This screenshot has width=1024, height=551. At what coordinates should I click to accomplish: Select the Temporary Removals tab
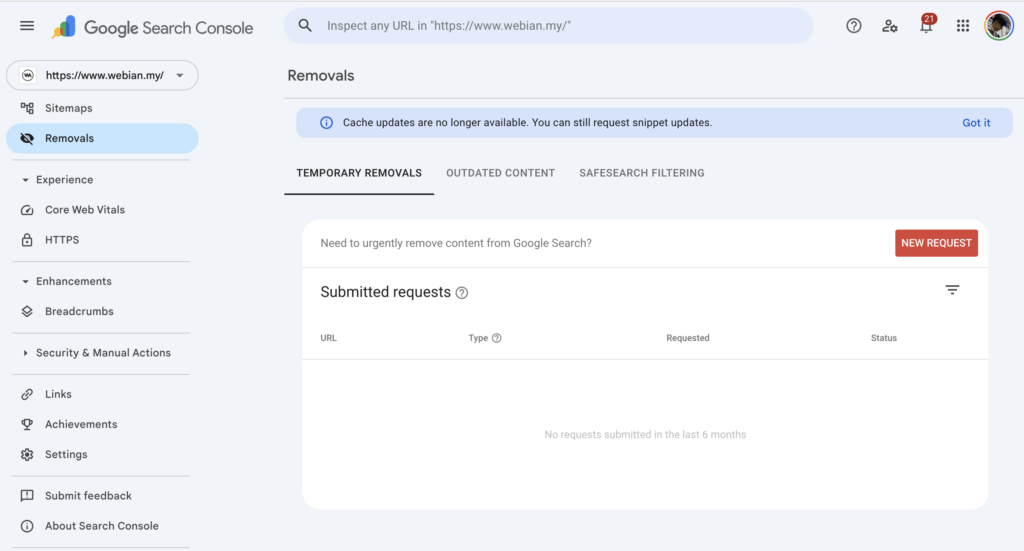359,173
